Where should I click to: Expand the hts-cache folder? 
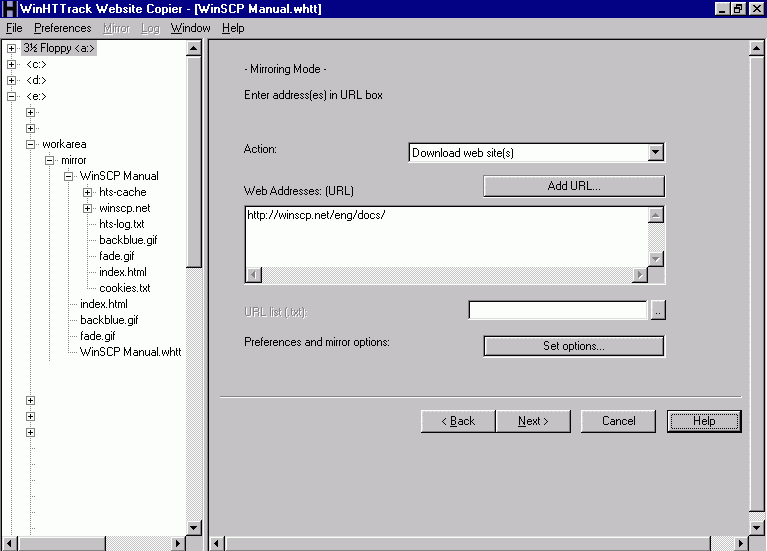click(x=88, y=192)
